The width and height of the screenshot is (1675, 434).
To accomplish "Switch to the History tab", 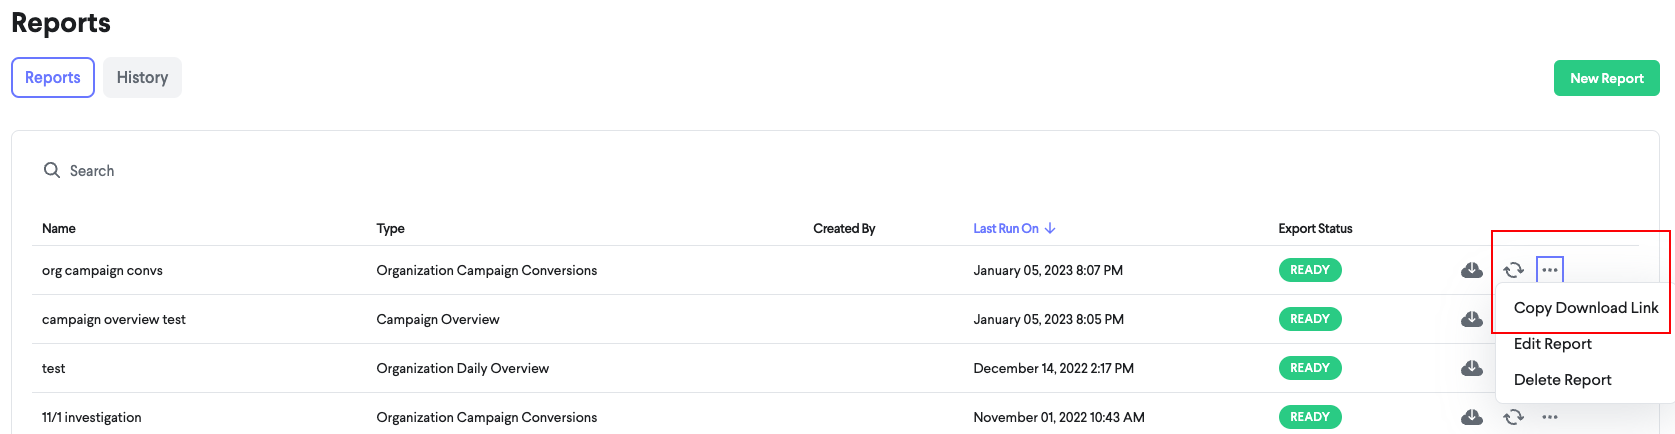I will coord(142,77).
